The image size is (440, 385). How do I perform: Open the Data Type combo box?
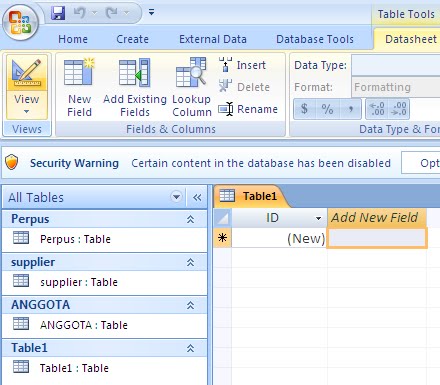pos(396,65)
